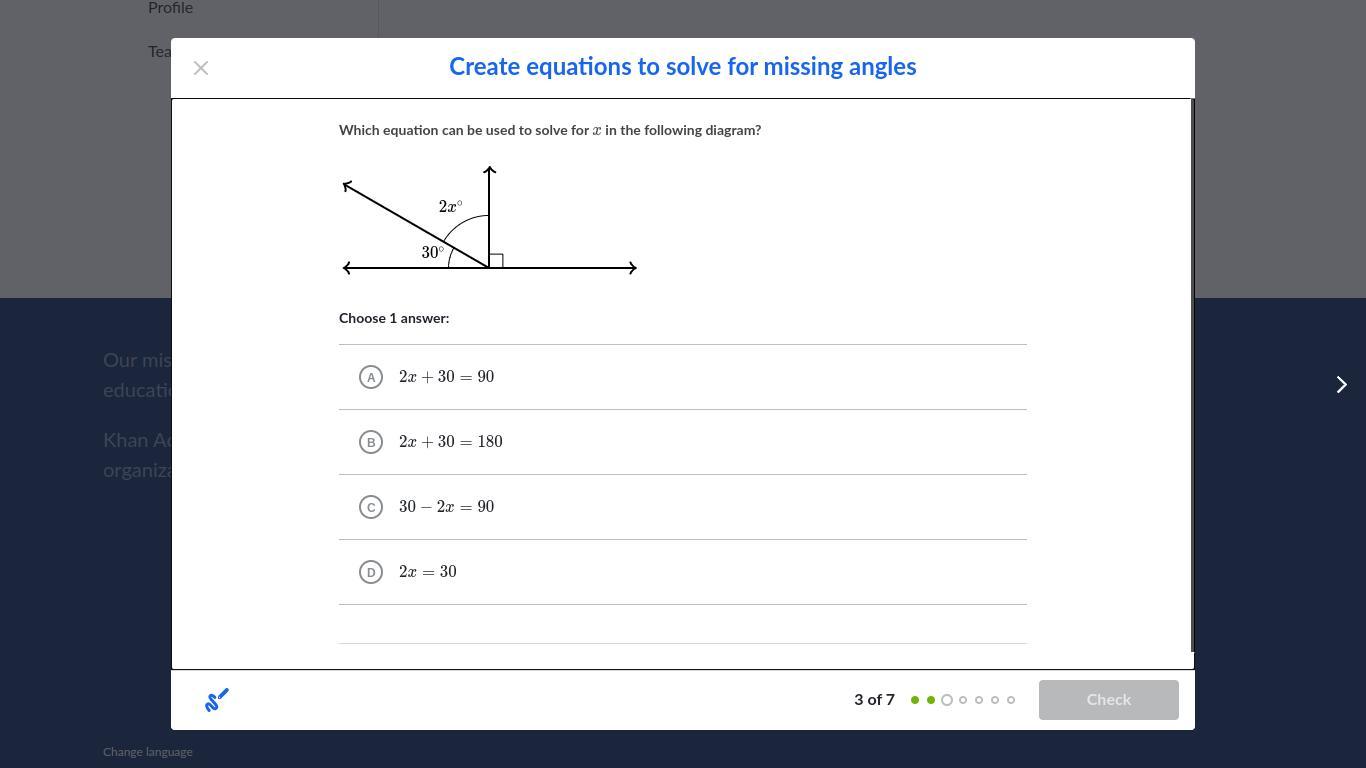Image resolution: width=1366 pixels, height=768 pixels.
Task: Click the angle diagram image
Action: coord(489,222)
